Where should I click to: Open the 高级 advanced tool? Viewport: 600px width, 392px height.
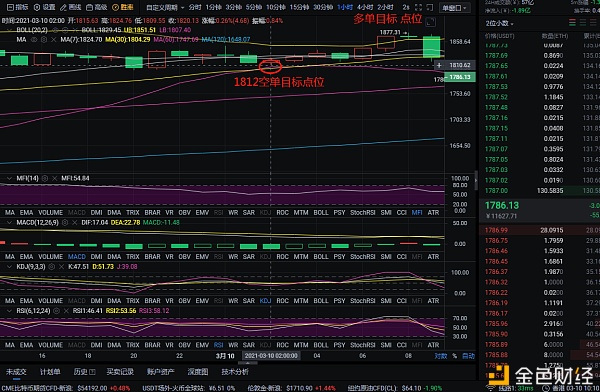(97, 7)
